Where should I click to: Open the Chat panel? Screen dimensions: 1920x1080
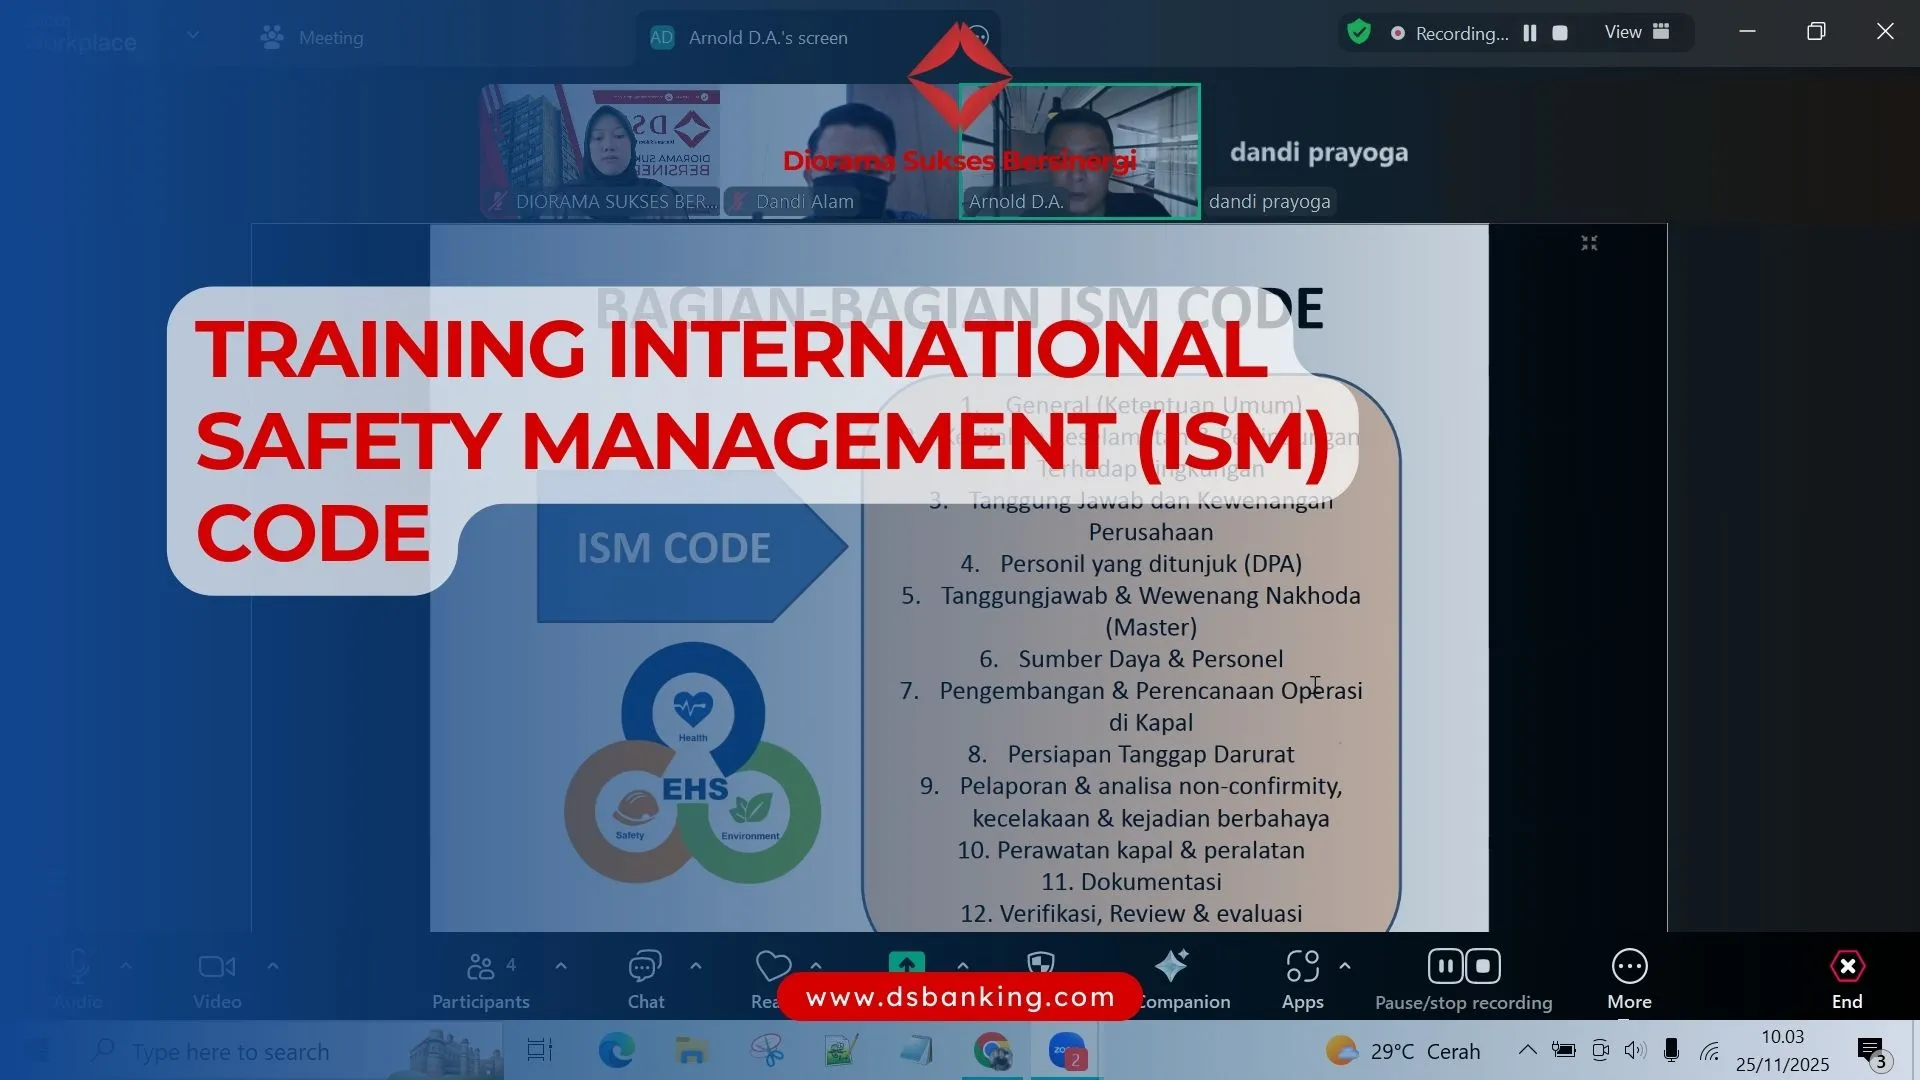pos(645,975)
